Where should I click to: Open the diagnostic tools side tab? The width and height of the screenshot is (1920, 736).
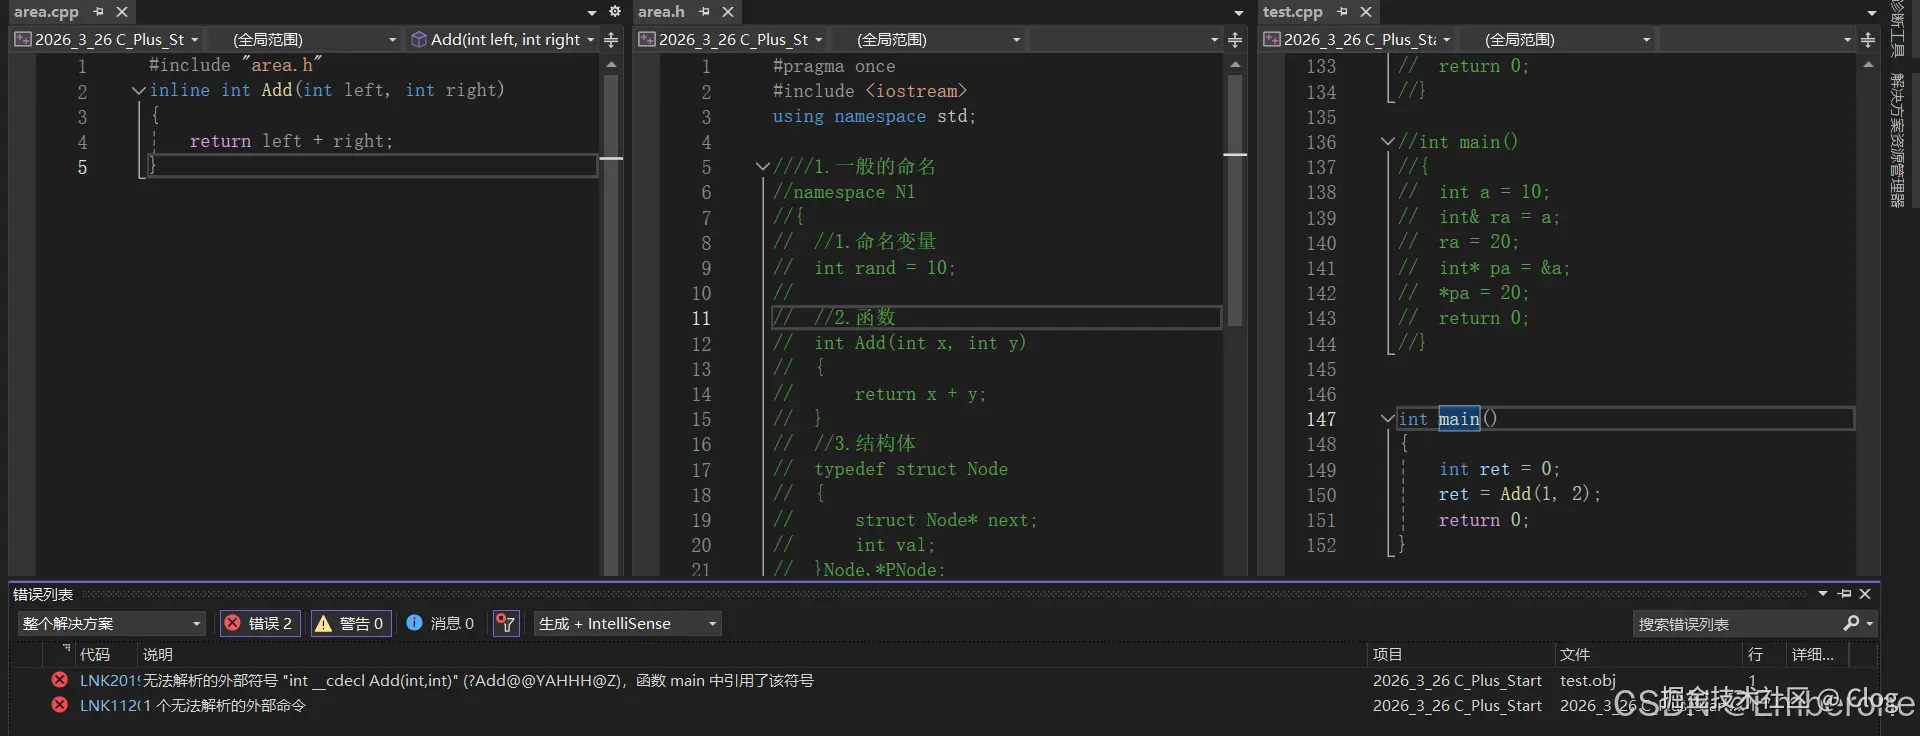1896,28
